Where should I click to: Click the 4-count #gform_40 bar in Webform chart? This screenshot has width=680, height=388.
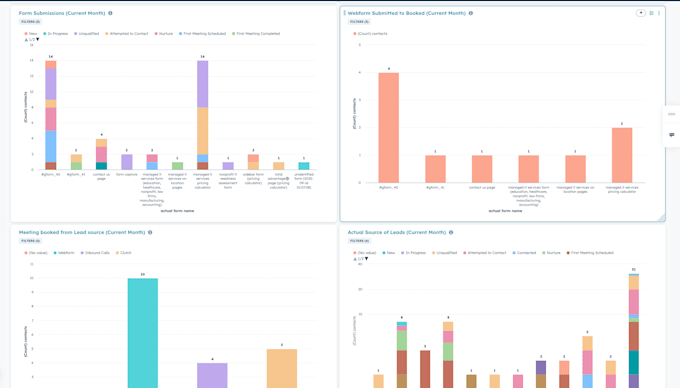click(x=389, y=127)
